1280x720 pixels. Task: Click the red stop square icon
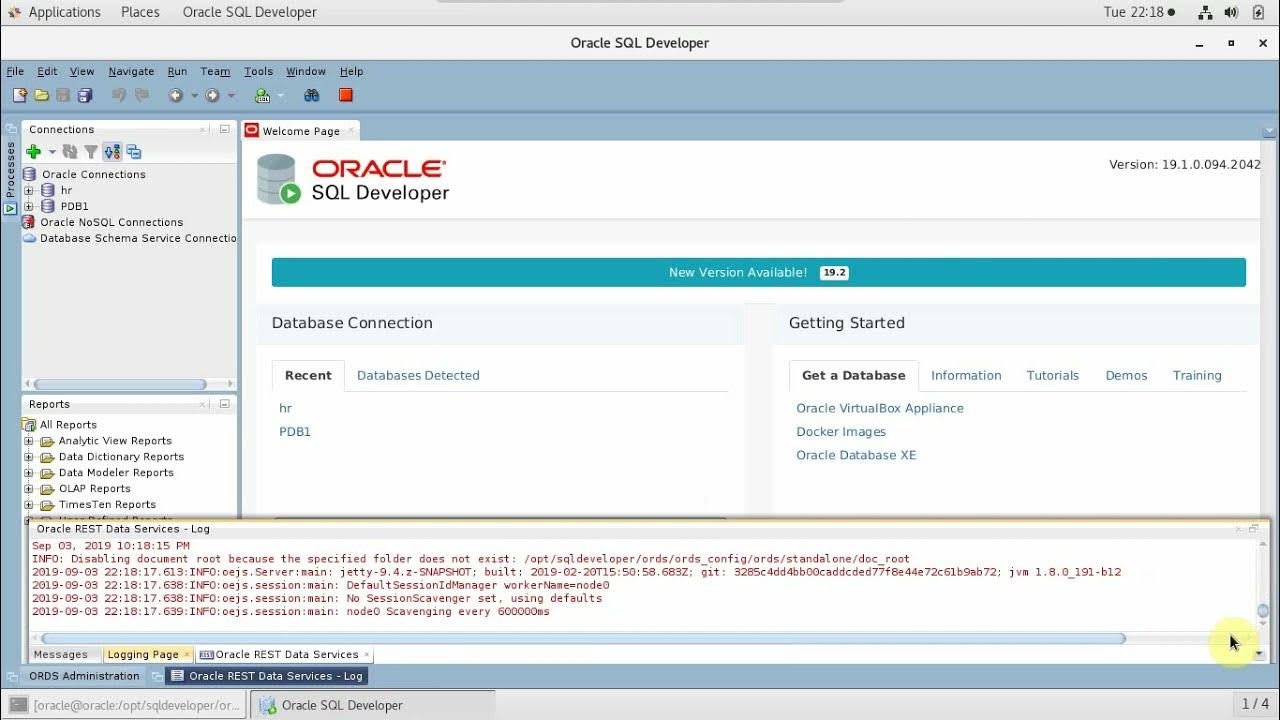click(345, 95)
